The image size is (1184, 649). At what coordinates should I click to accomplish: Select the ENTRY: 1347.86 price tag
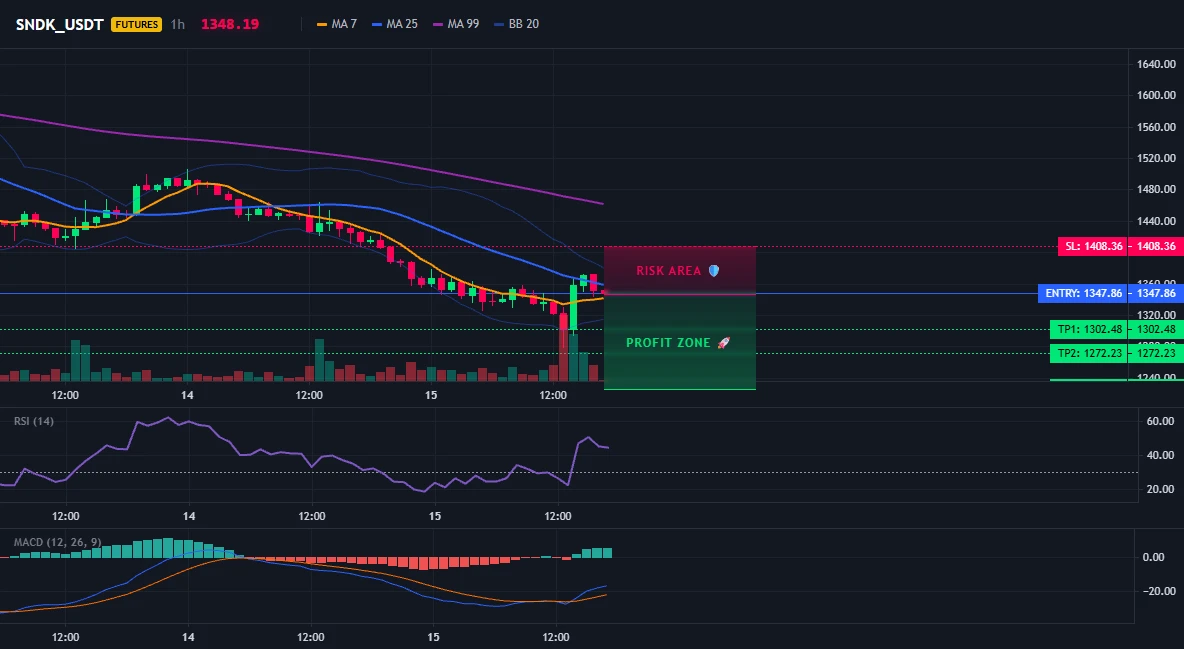(1083, 293)
